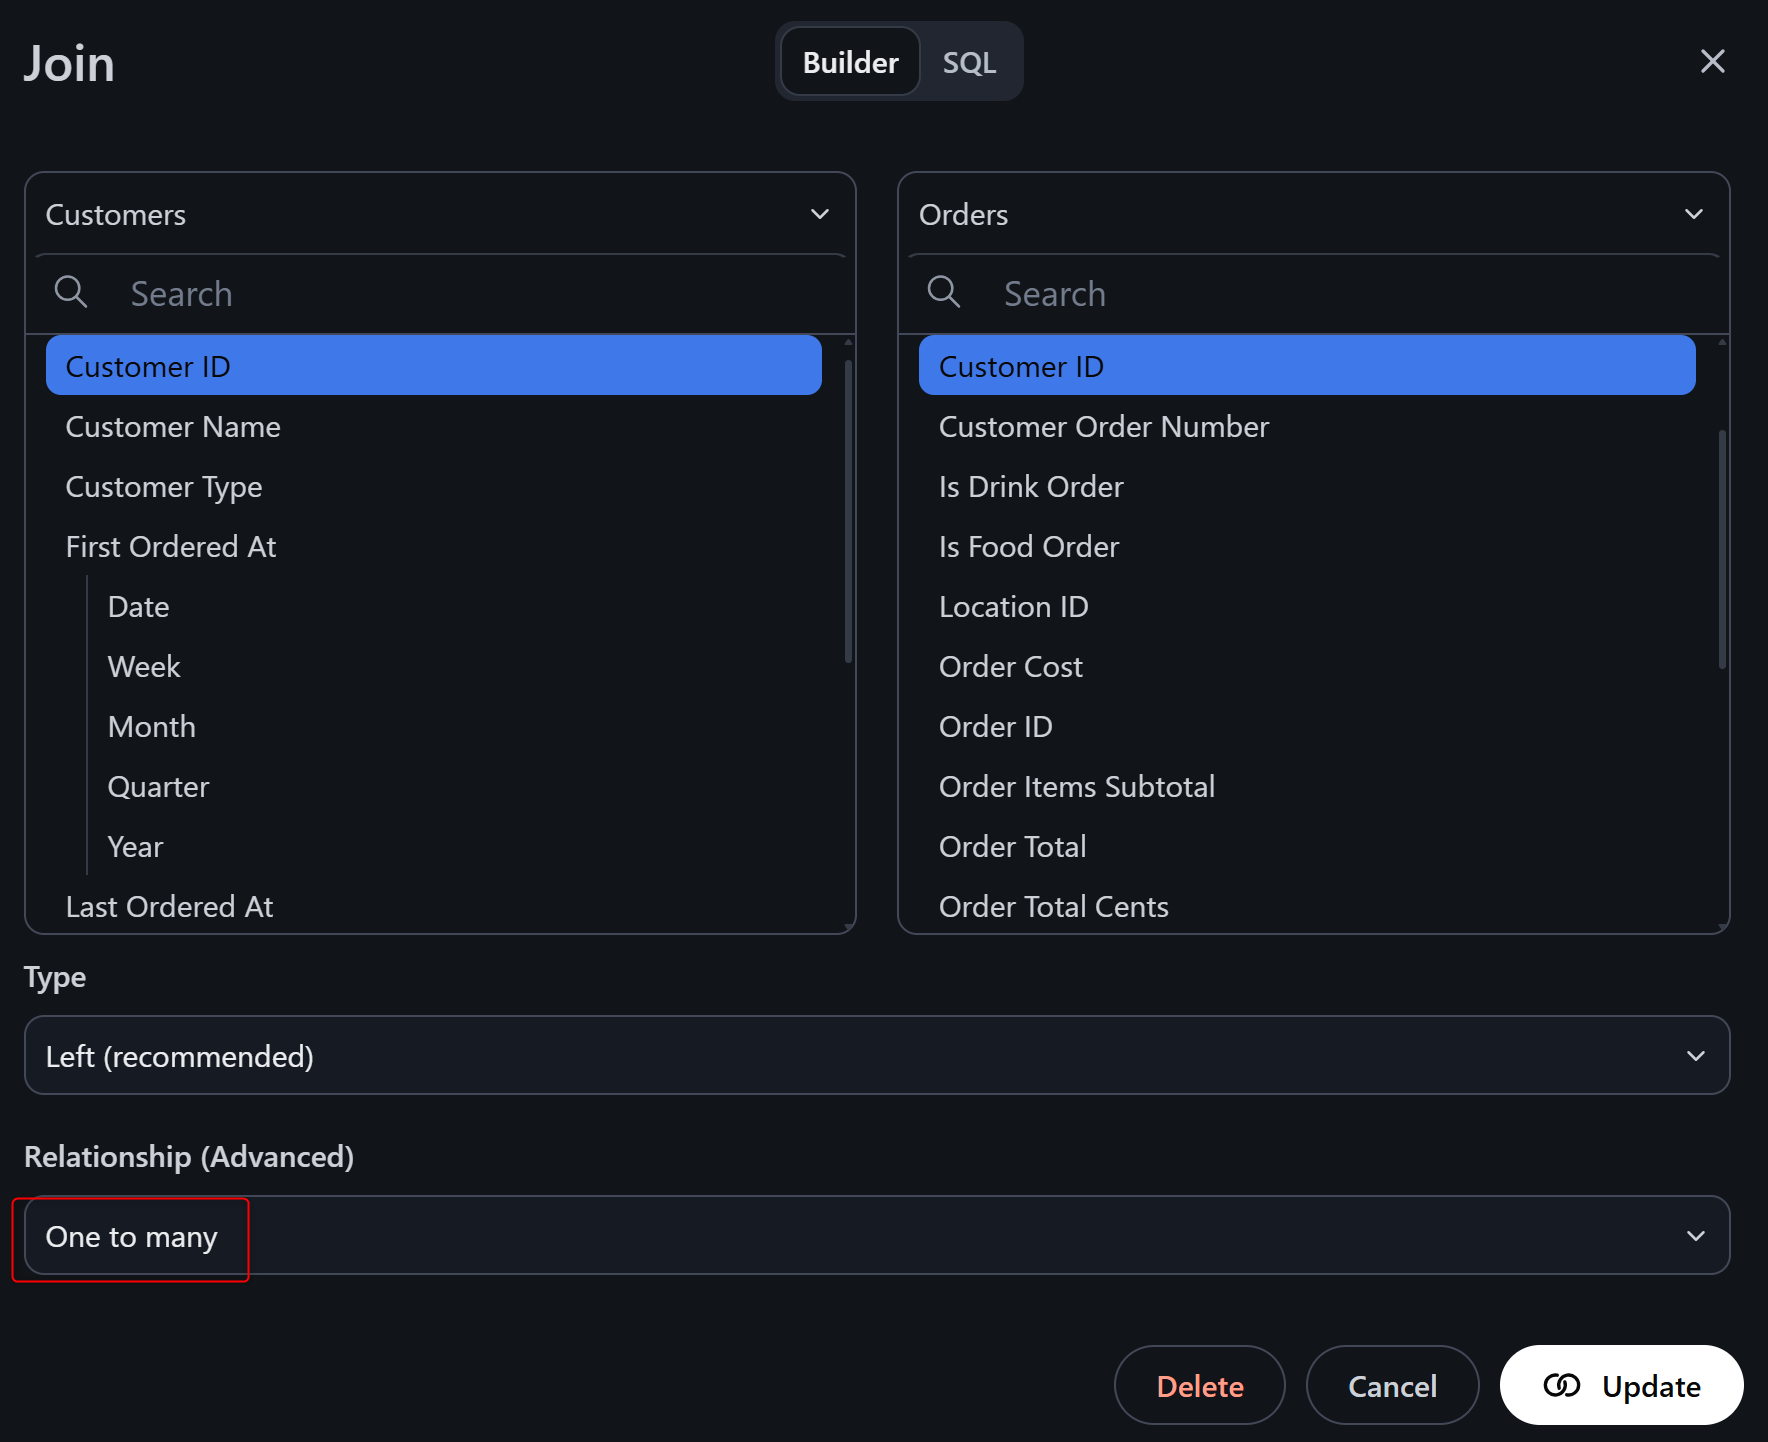
Task: Choose Month under First Ordered At
Action: [152, 727]
